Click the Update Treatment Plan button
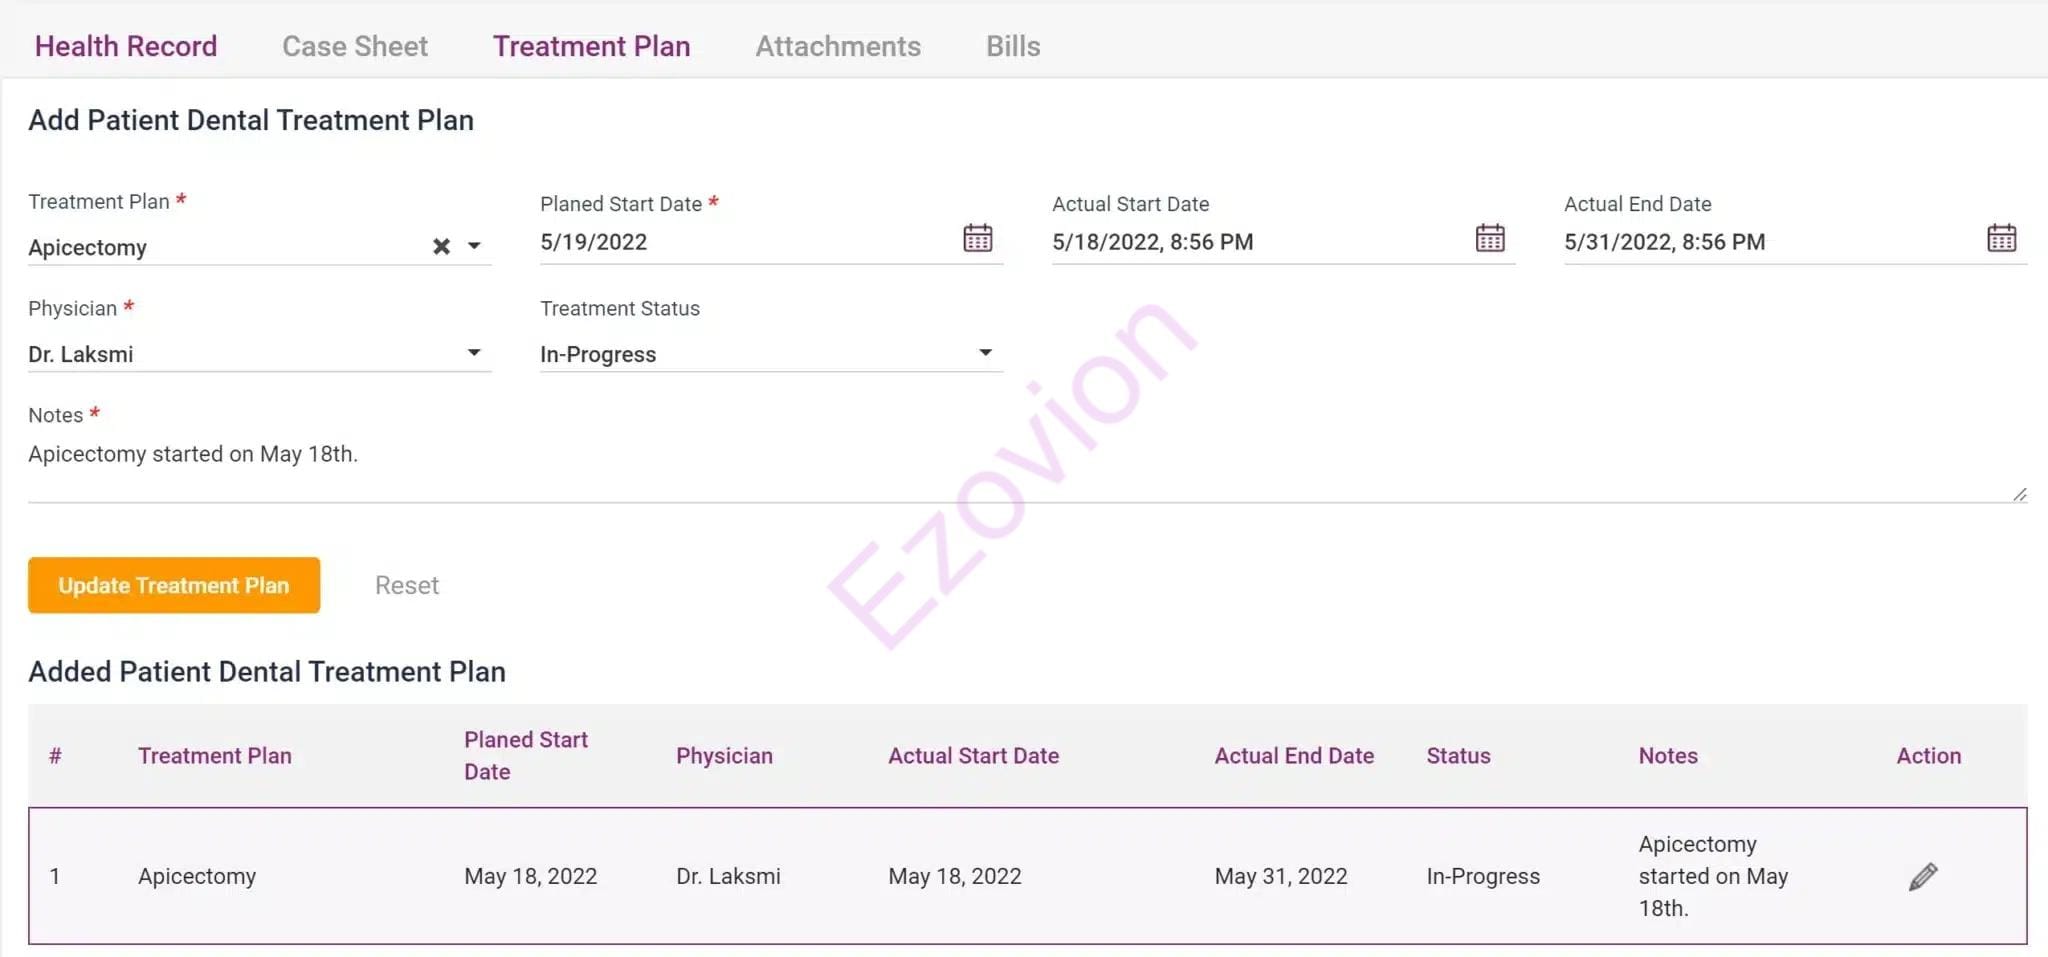 pos(174,585)
